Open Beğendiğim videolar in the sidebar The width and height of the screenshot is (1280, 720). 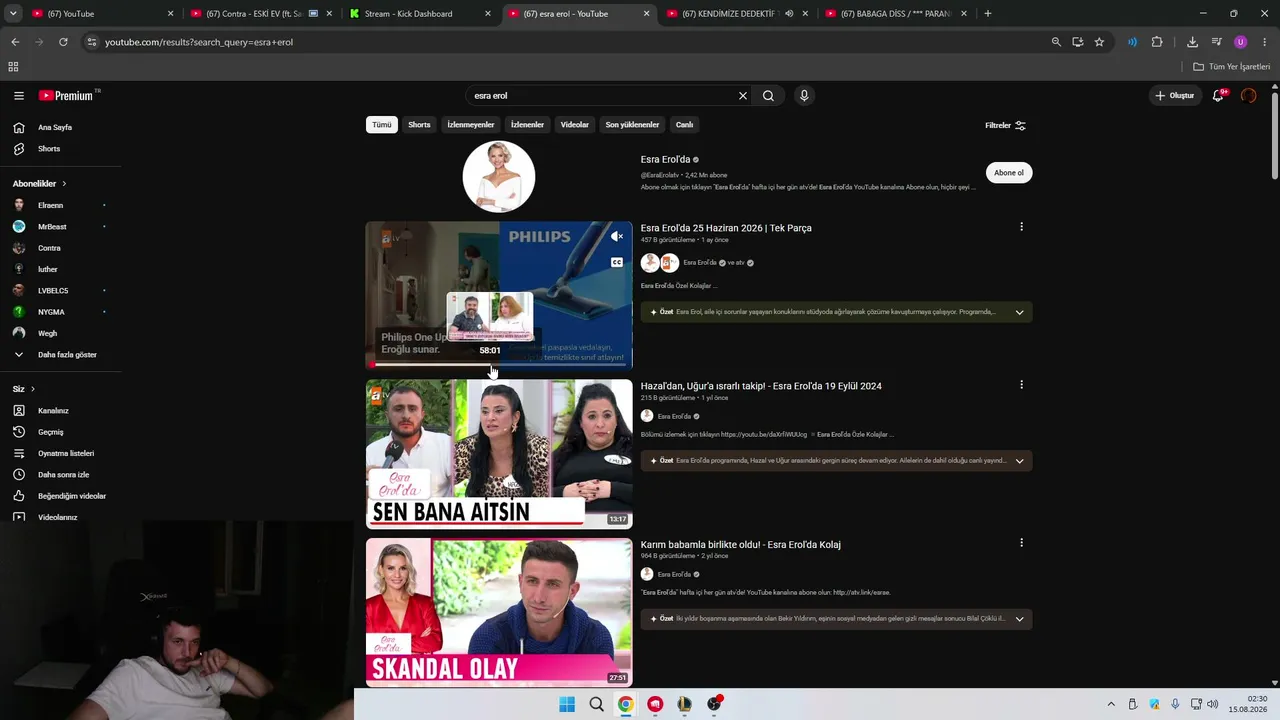(60, 496)
